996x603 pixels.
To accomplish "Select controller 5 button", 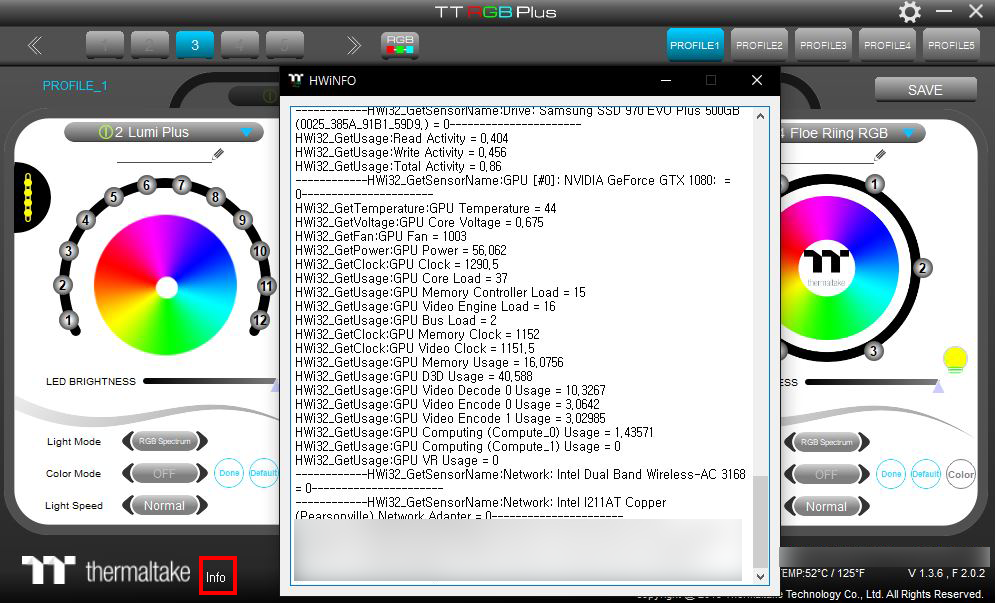I will click(x=285, y=45).
